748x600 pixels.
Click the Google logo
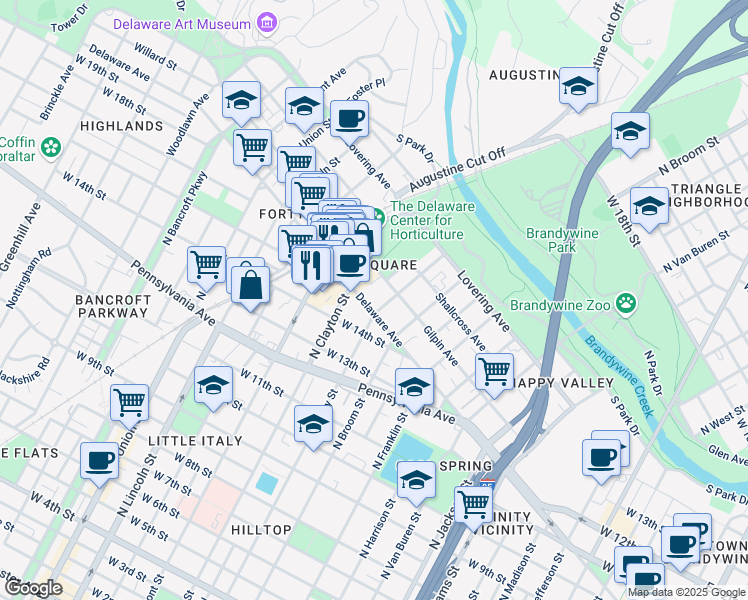pos(33,588)
